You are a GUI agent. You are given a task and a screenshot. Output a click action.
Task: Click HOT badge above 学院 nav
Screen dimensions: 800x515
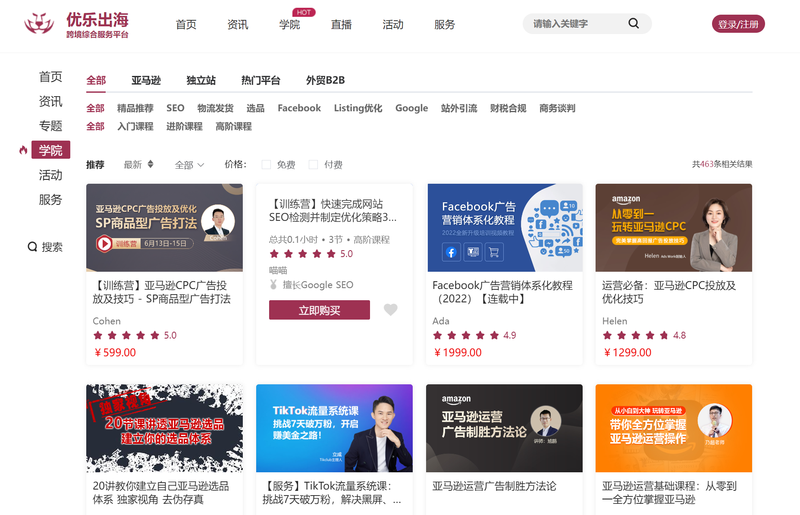pyautogui.click(x=304, y=12)
